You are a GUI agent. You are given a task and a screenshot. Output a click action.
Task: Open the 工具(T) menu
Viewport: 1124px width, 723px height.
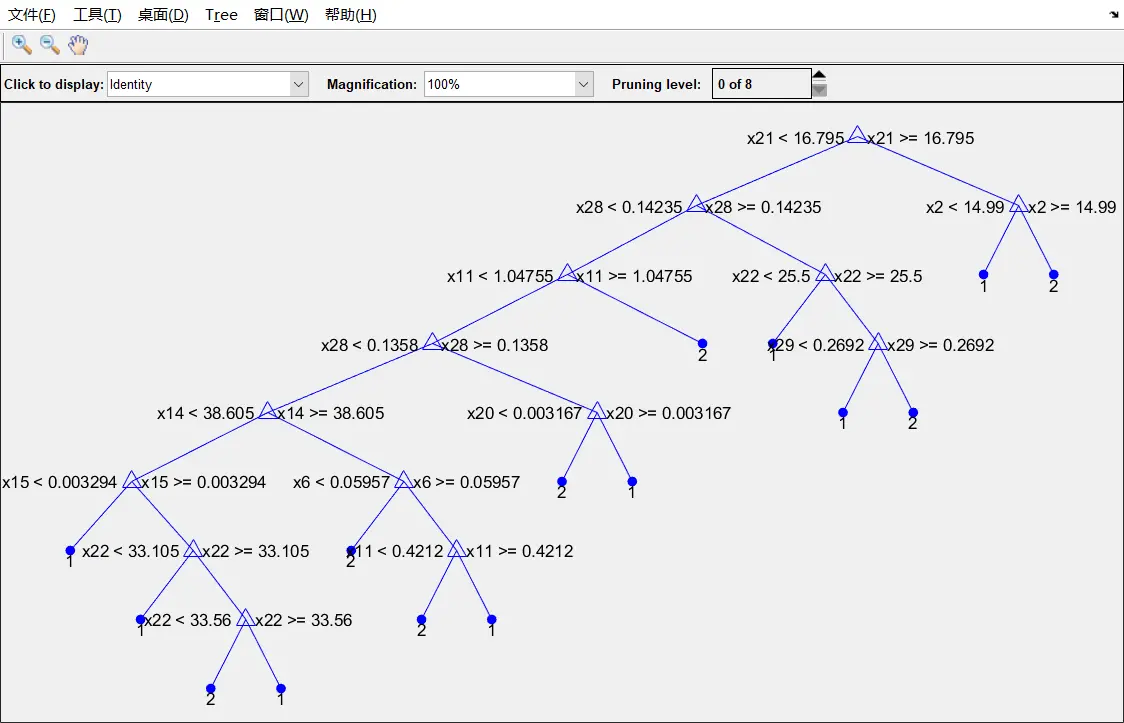pos(97,15)
